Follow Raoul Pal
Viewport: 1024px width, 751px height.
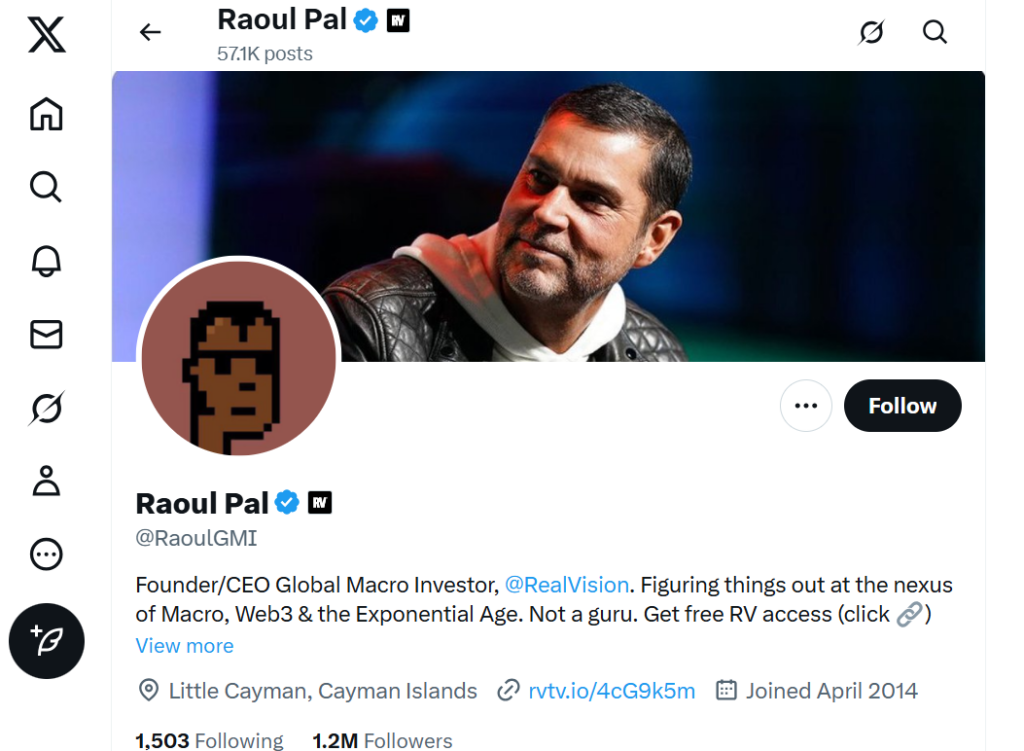(x=902, y=406)
